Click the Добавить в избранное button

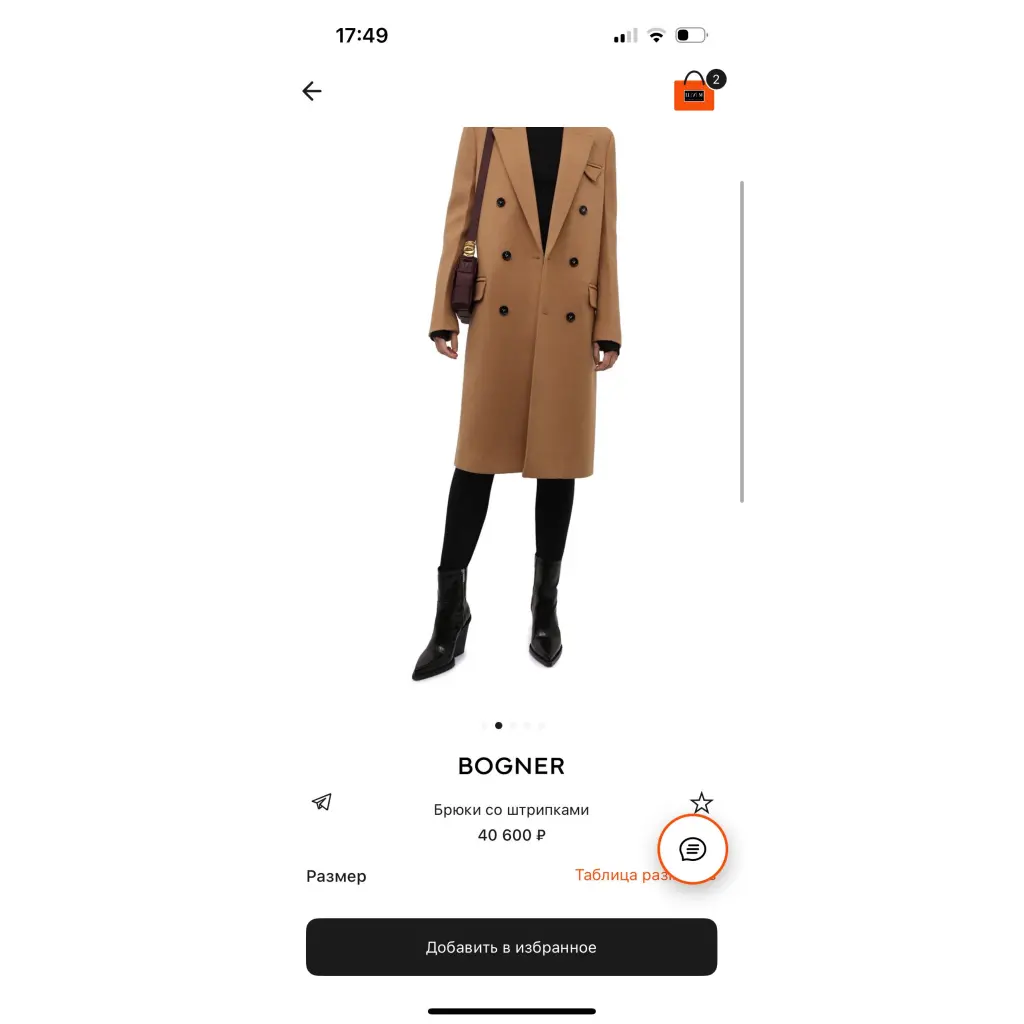pyautogui.click(x=511, y=947)
